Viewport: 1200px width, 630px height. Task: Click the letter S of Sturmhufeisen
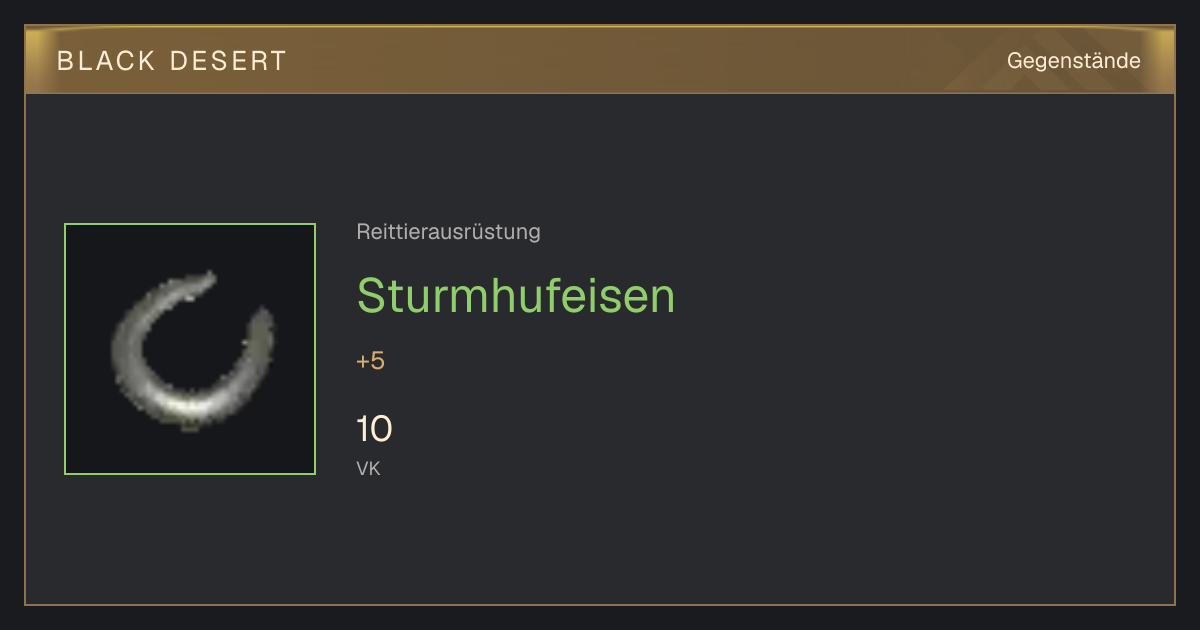coord(371,296)
